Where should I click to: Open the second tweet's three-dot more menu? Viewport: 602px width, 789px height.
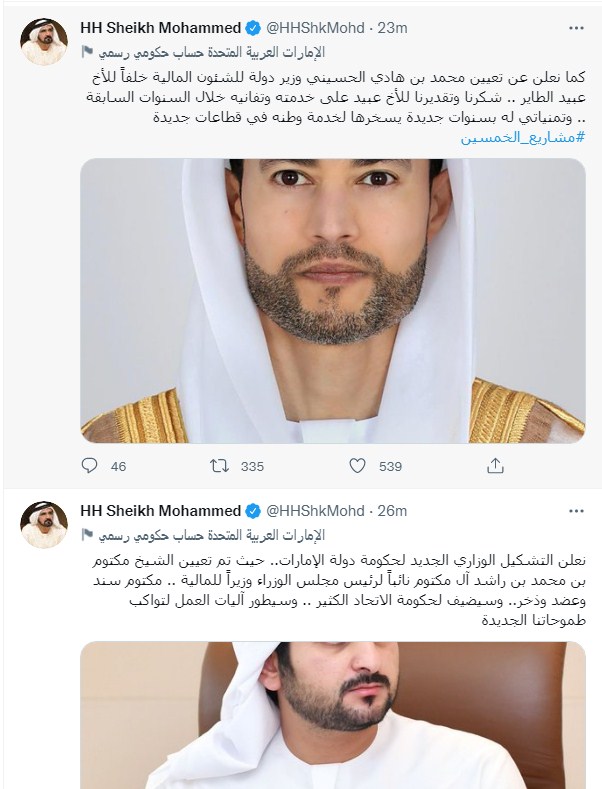[x=576, y=511]
